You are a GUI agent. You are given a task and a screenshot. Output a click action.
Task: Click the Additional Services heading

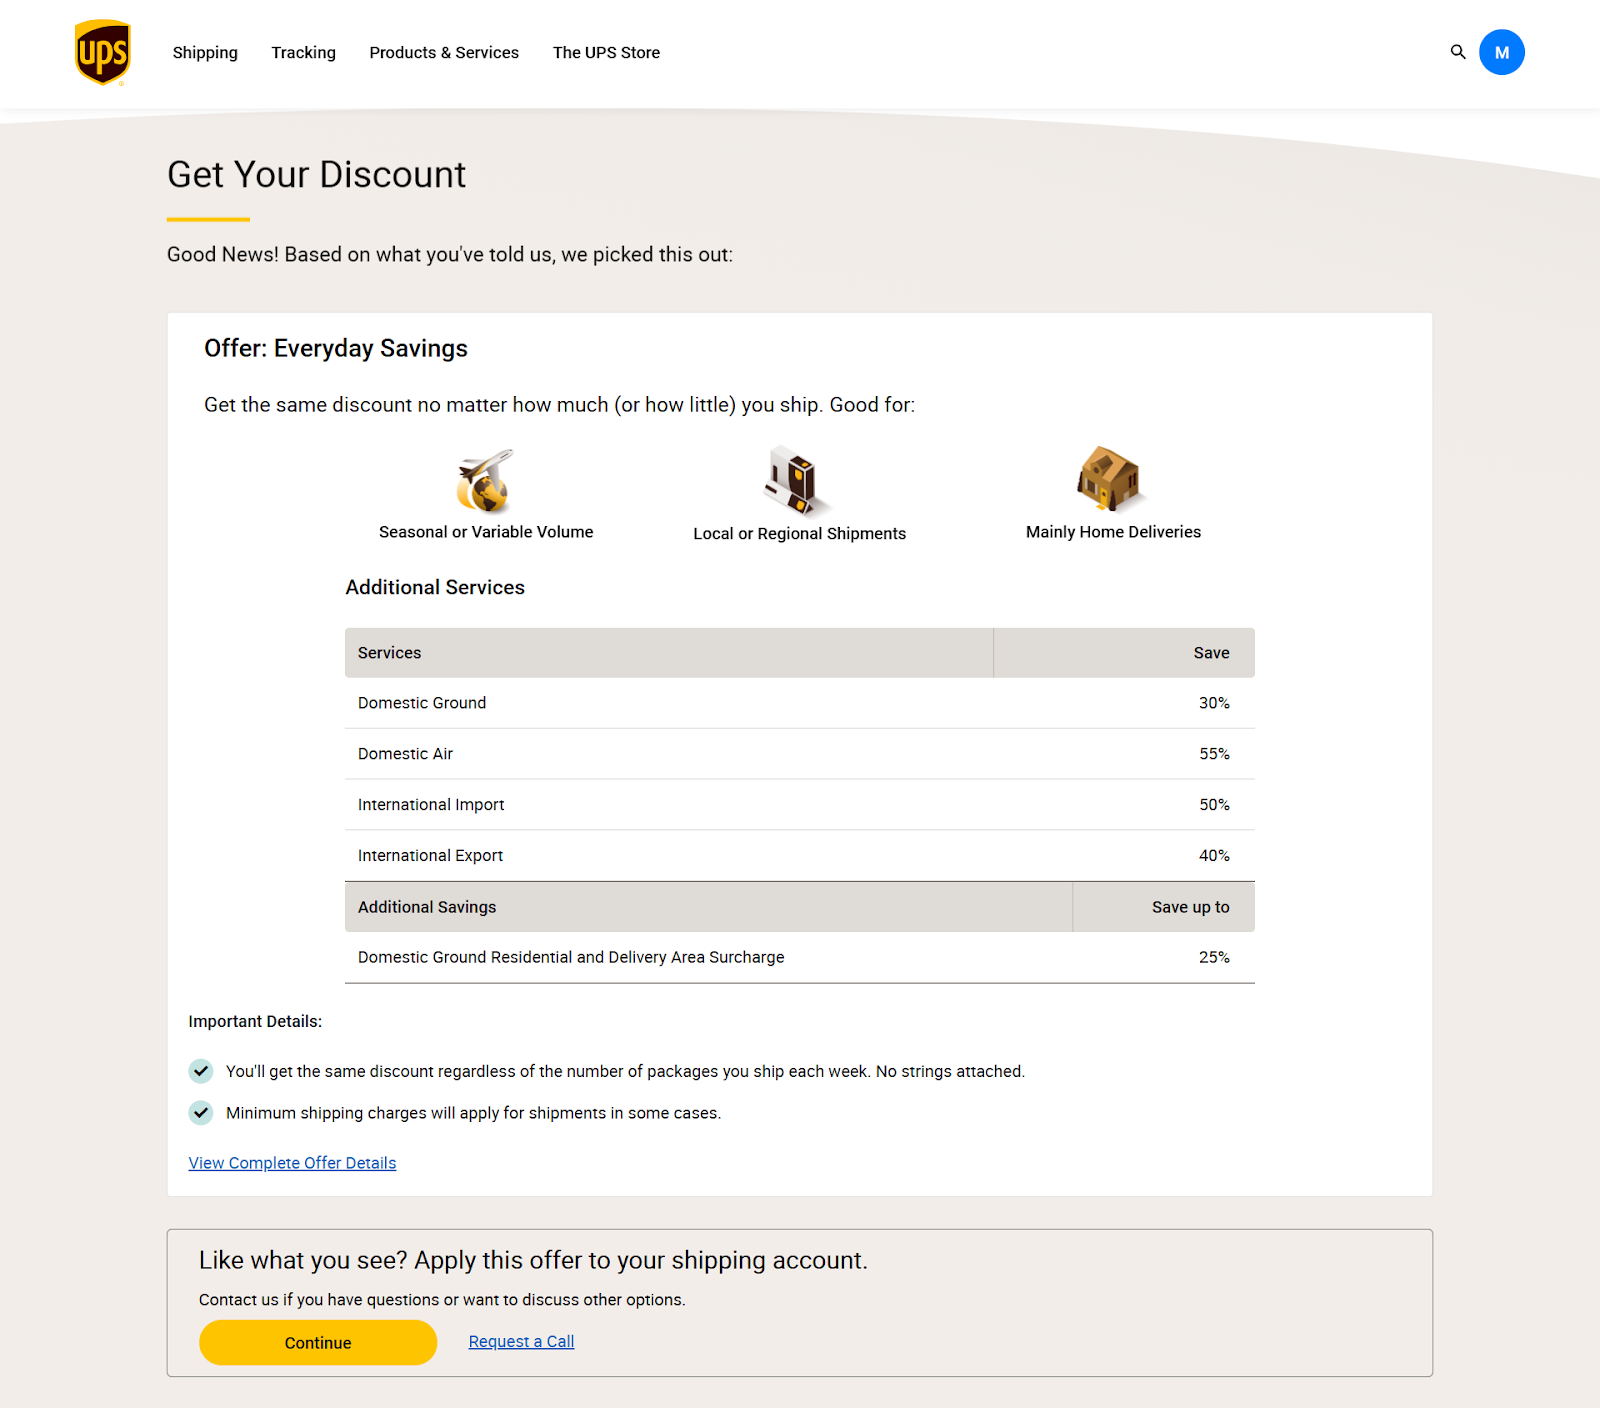coord(435,587)
